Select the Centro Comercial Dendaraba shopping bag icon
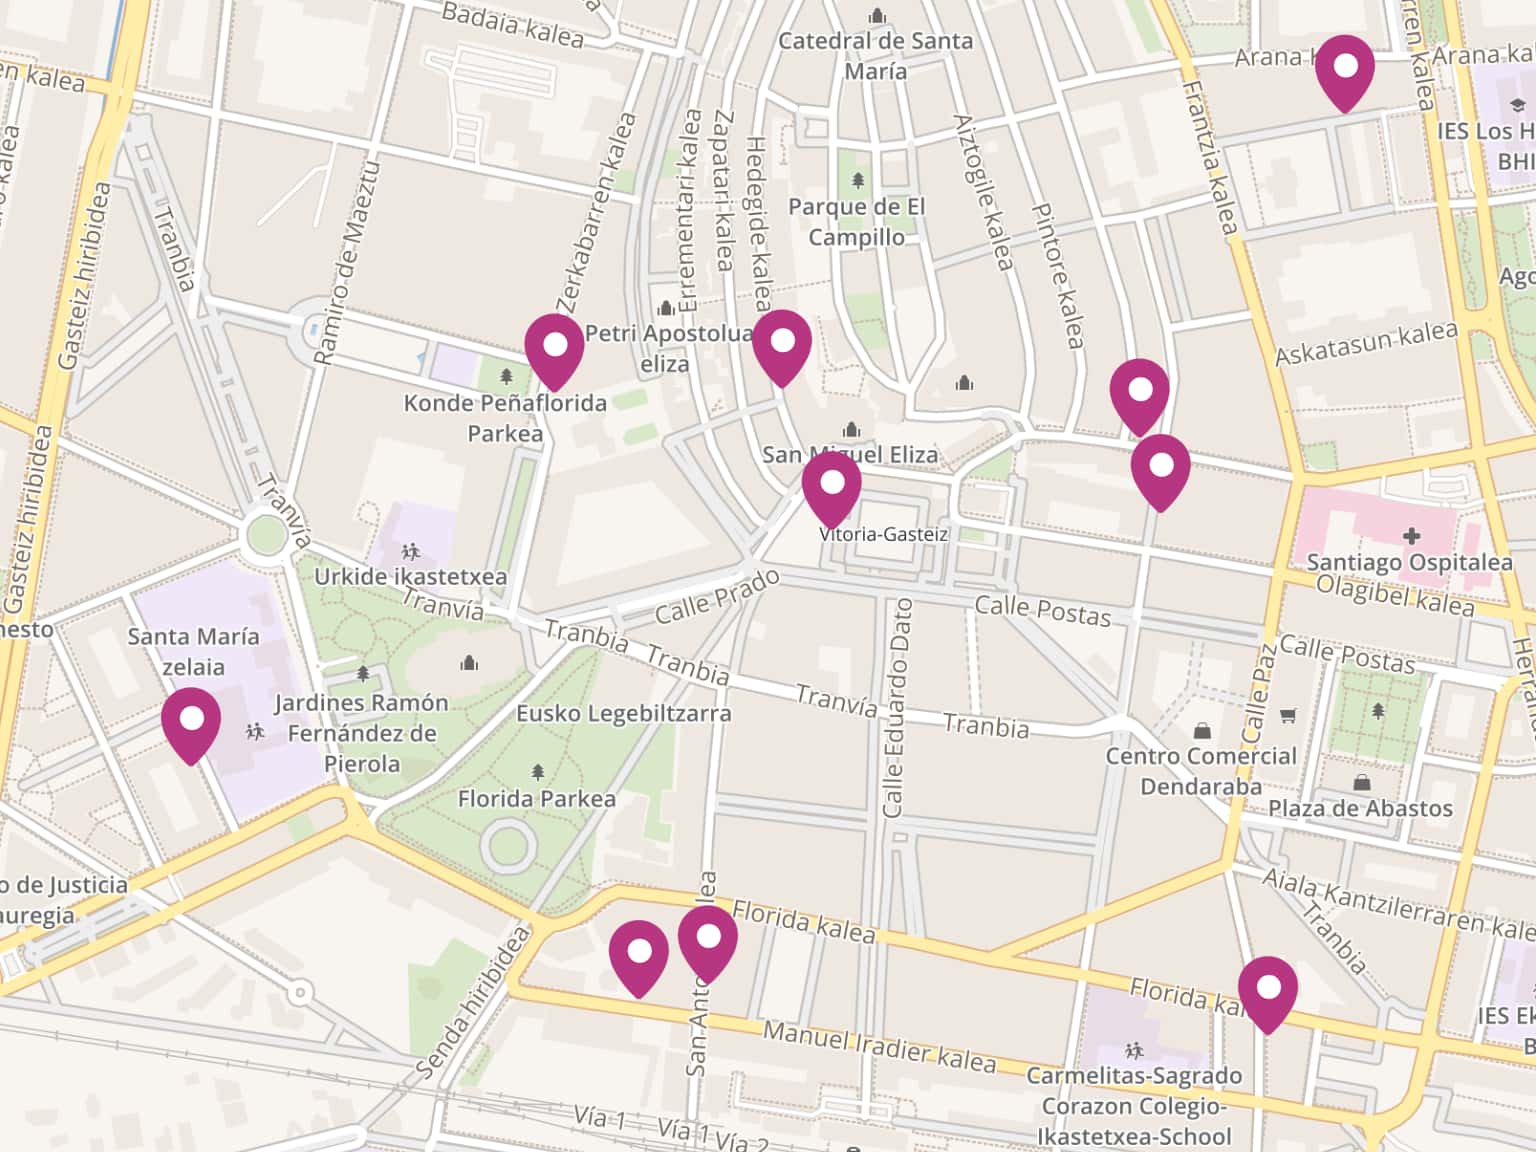The width and height of the screenshot is (1536, 1152). pyautogui.click(x=1202, y=731)
